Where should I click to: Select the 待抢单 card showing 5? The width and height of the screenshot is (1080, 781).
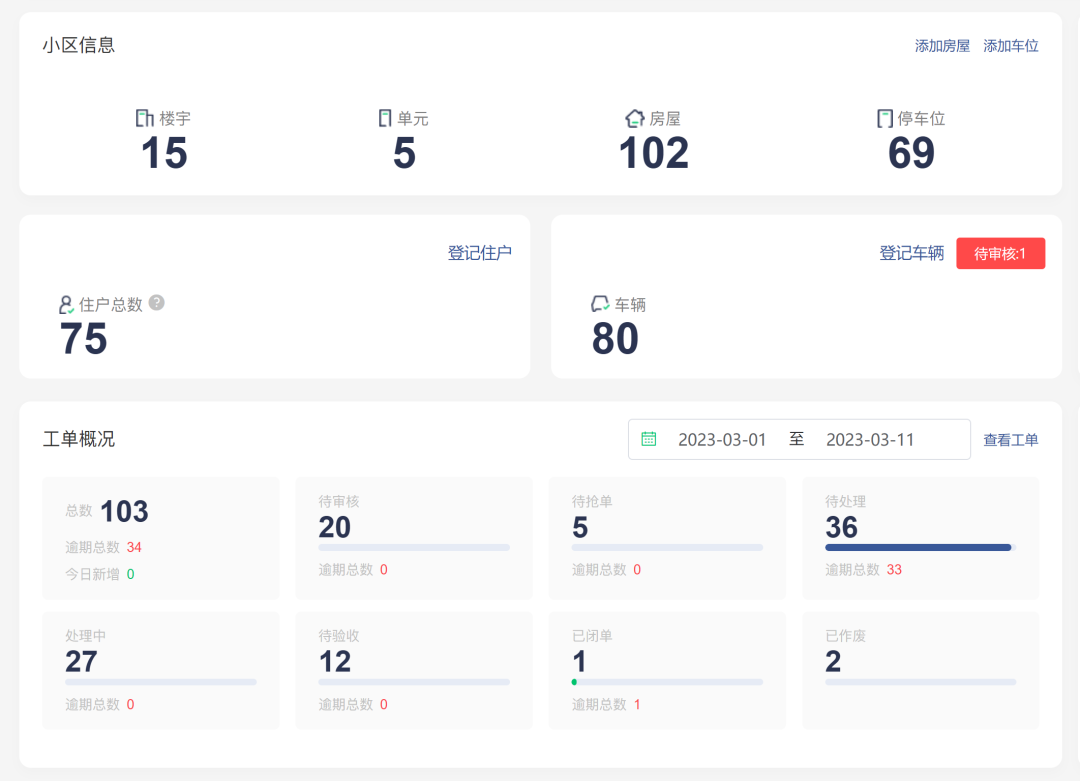point(666,538)
